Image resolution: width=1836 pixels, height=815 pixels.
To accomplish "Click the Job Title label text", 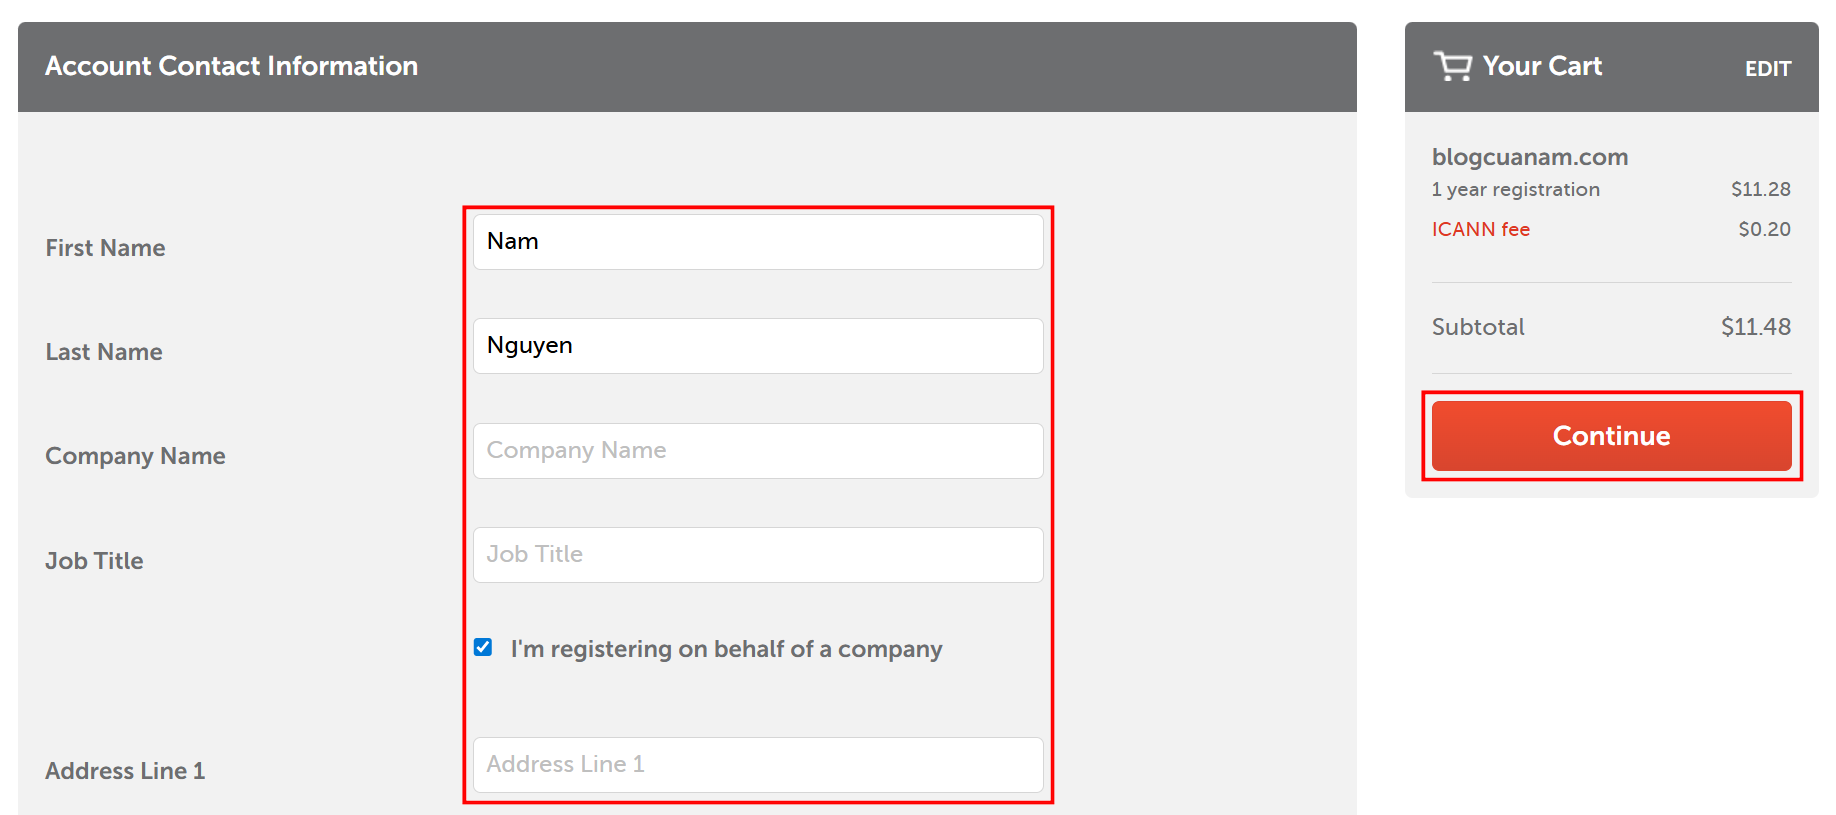I will (94, 560).
